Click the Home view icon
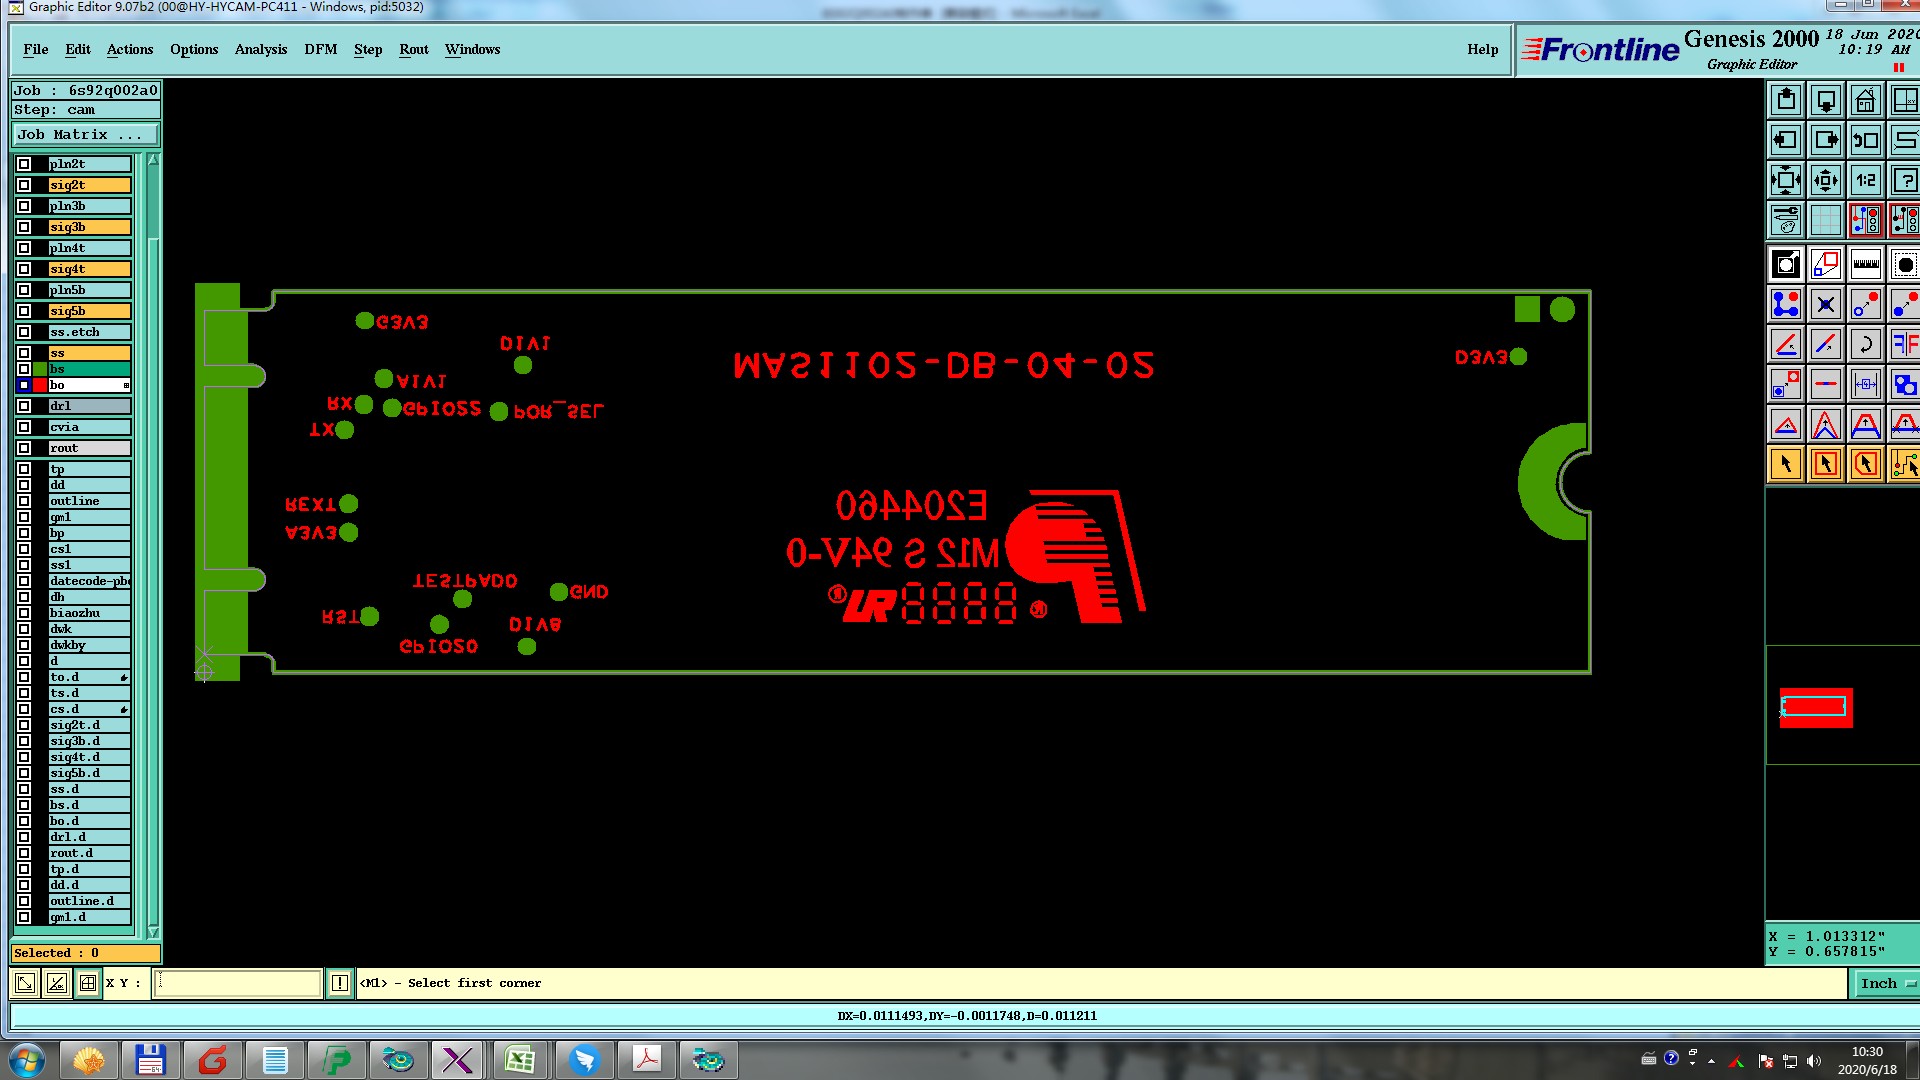 point(1865,100)
